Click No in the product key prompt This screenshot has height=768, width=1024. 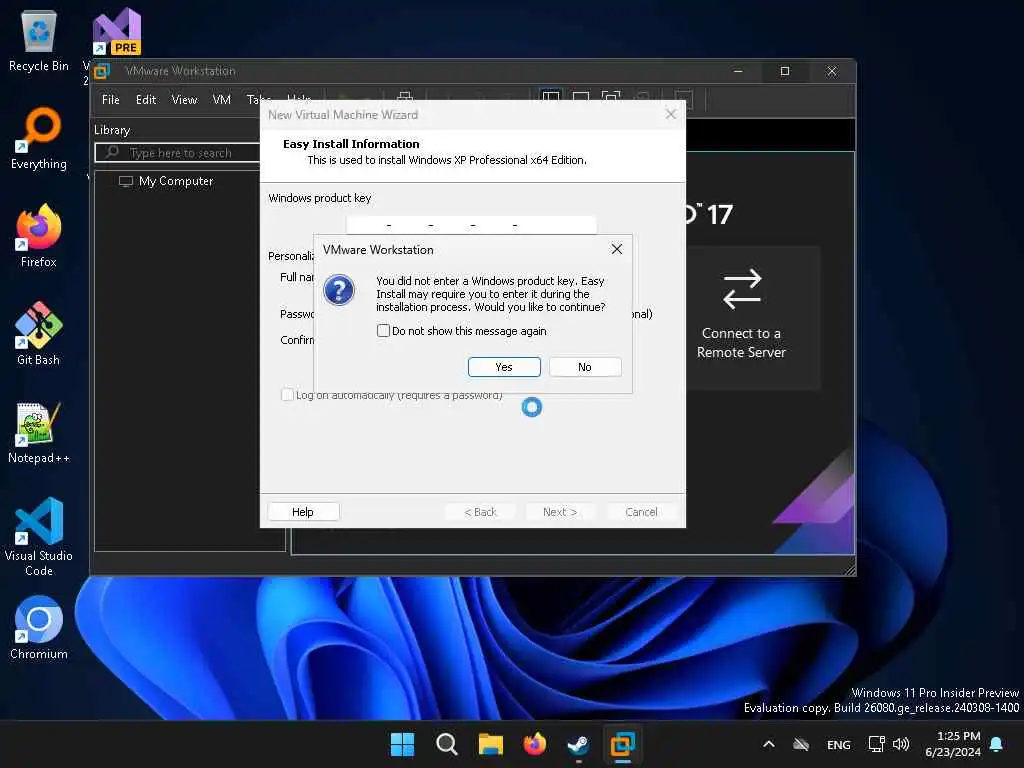(x=584, y=367)
